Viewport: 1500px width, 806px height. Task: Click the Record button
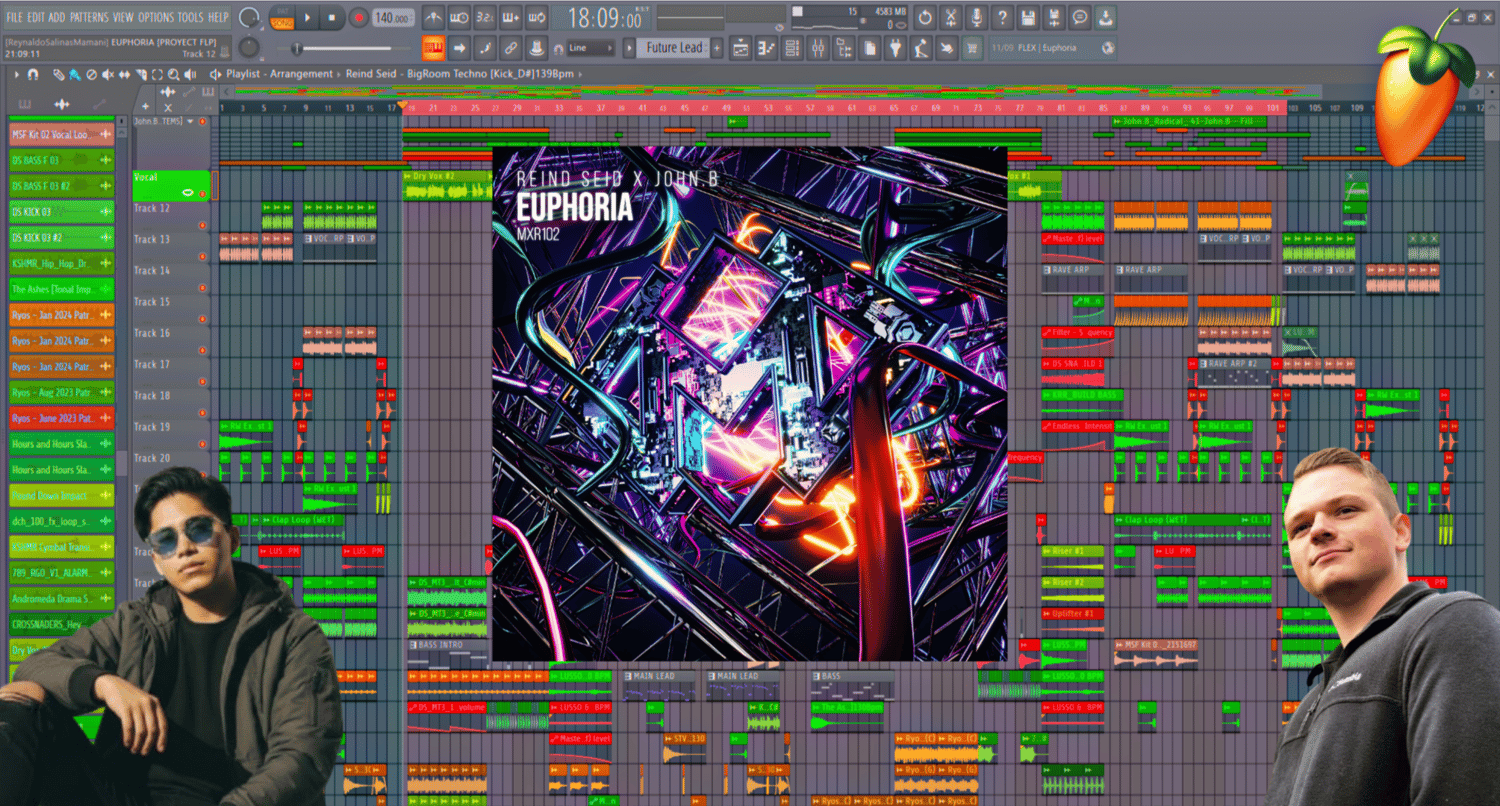click(x=358, y=18)
